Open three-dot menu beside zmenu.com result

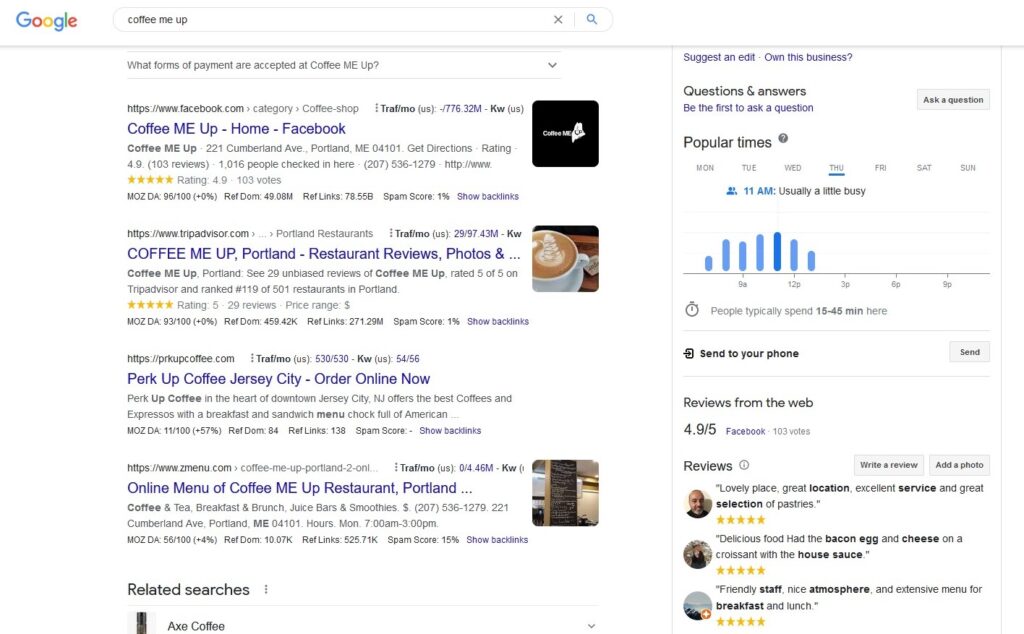[396, 468]
